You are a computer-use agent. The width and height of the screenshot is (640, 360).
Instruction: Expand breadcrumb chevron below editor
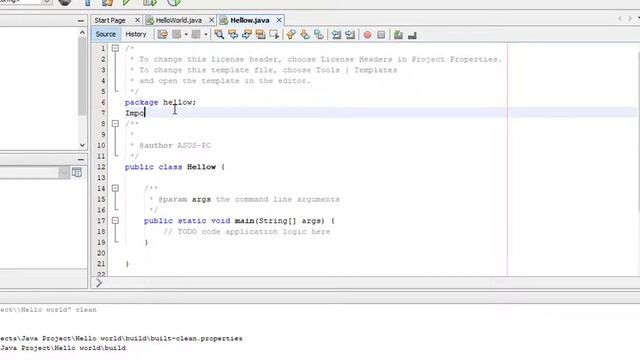99,283
